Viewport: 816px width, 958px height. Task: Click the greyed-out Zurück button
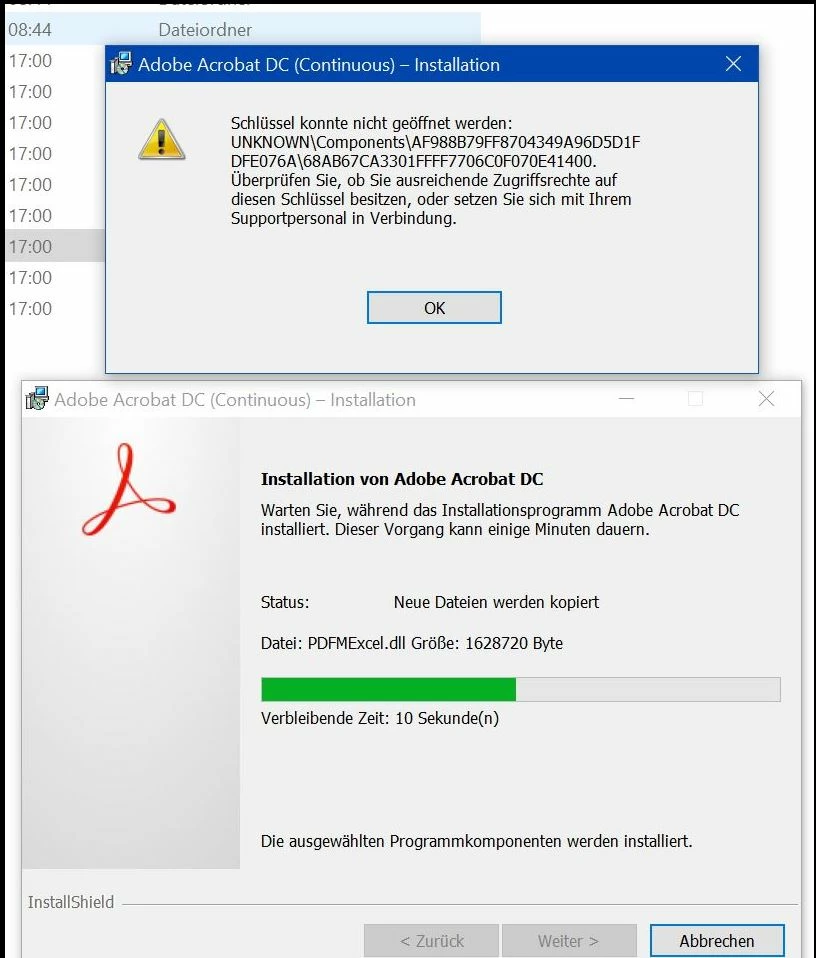(x=431, y=940)
